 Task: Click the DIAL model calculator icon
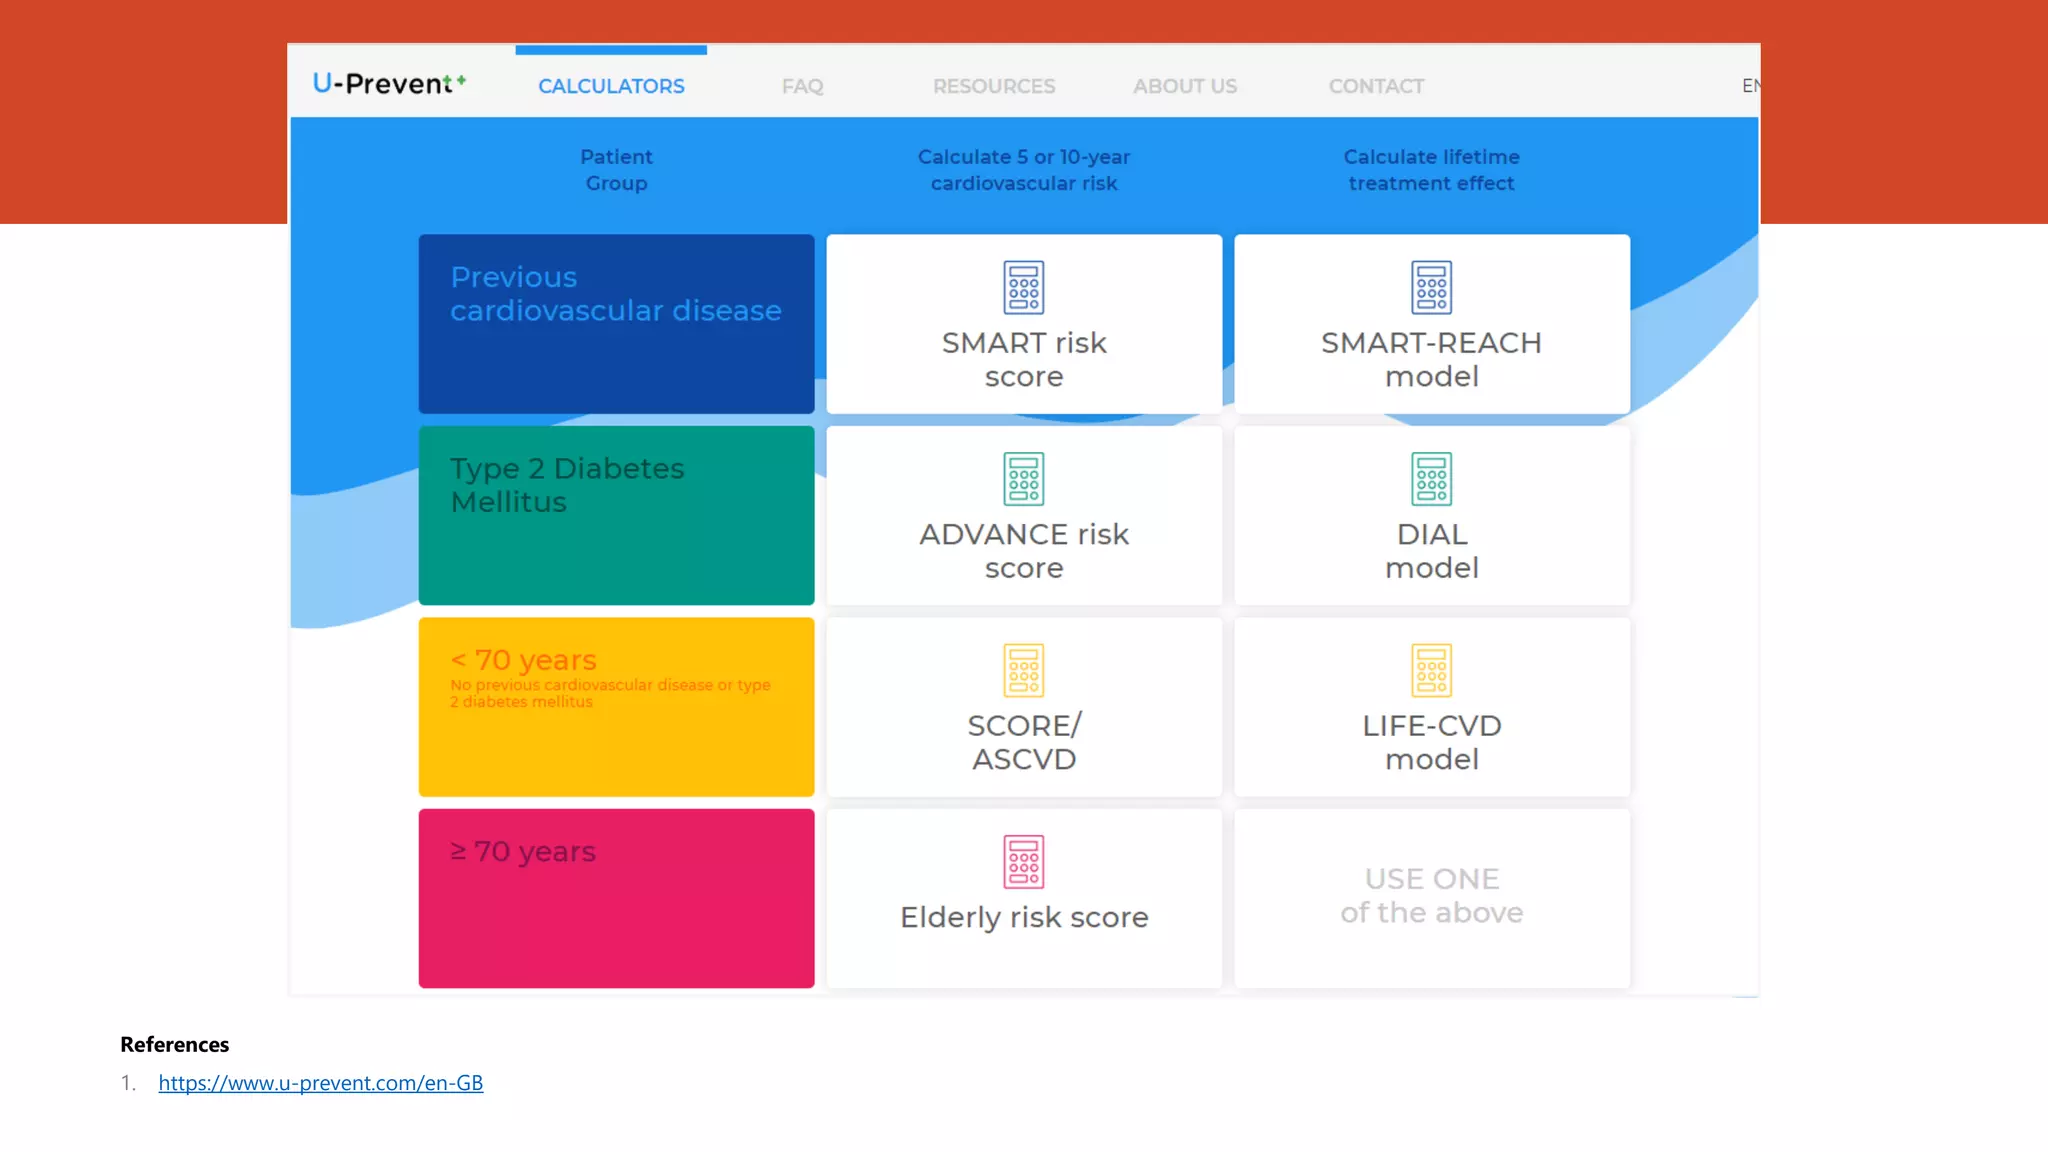(x=1431, y=479)
